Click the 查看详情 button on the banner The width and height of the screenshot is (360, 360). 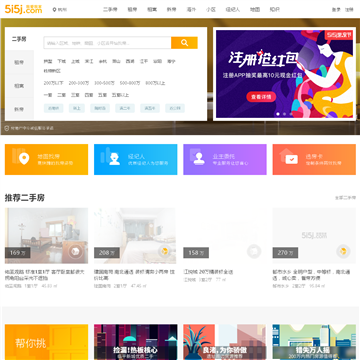pos(261,97)
